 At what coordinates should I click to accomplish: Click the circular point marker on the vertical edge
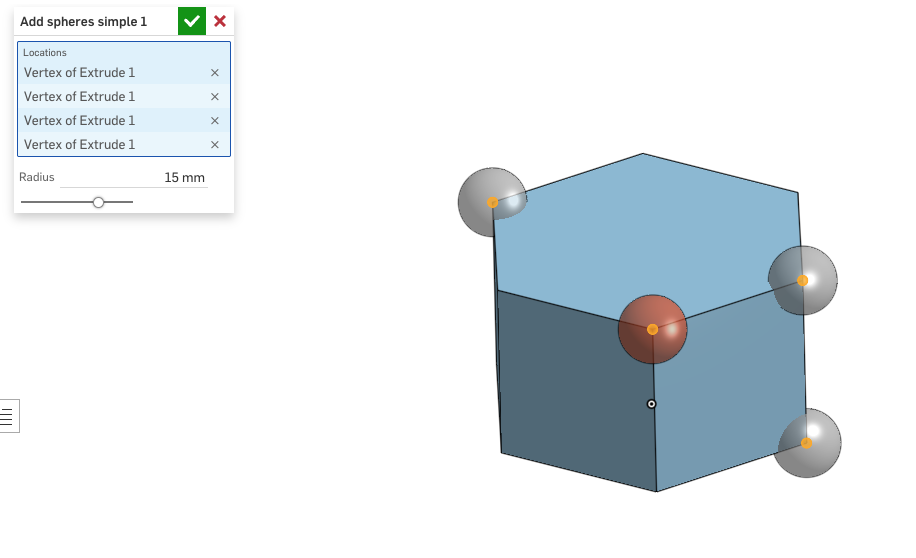(x=651, y=404)
